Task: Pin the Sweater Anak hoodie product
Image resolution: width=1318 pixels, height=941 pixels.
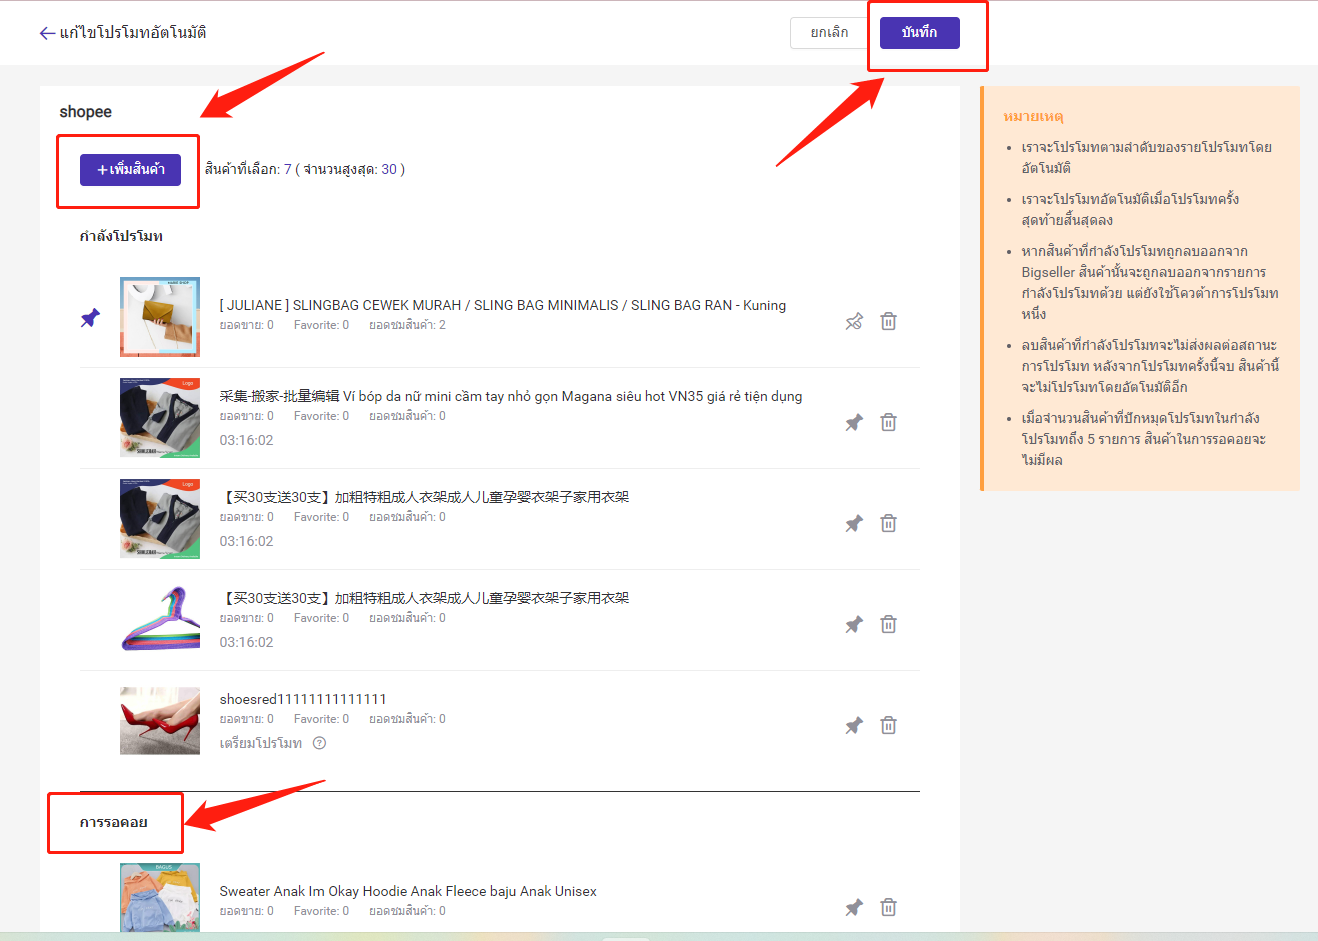Action: pos(854,908)
